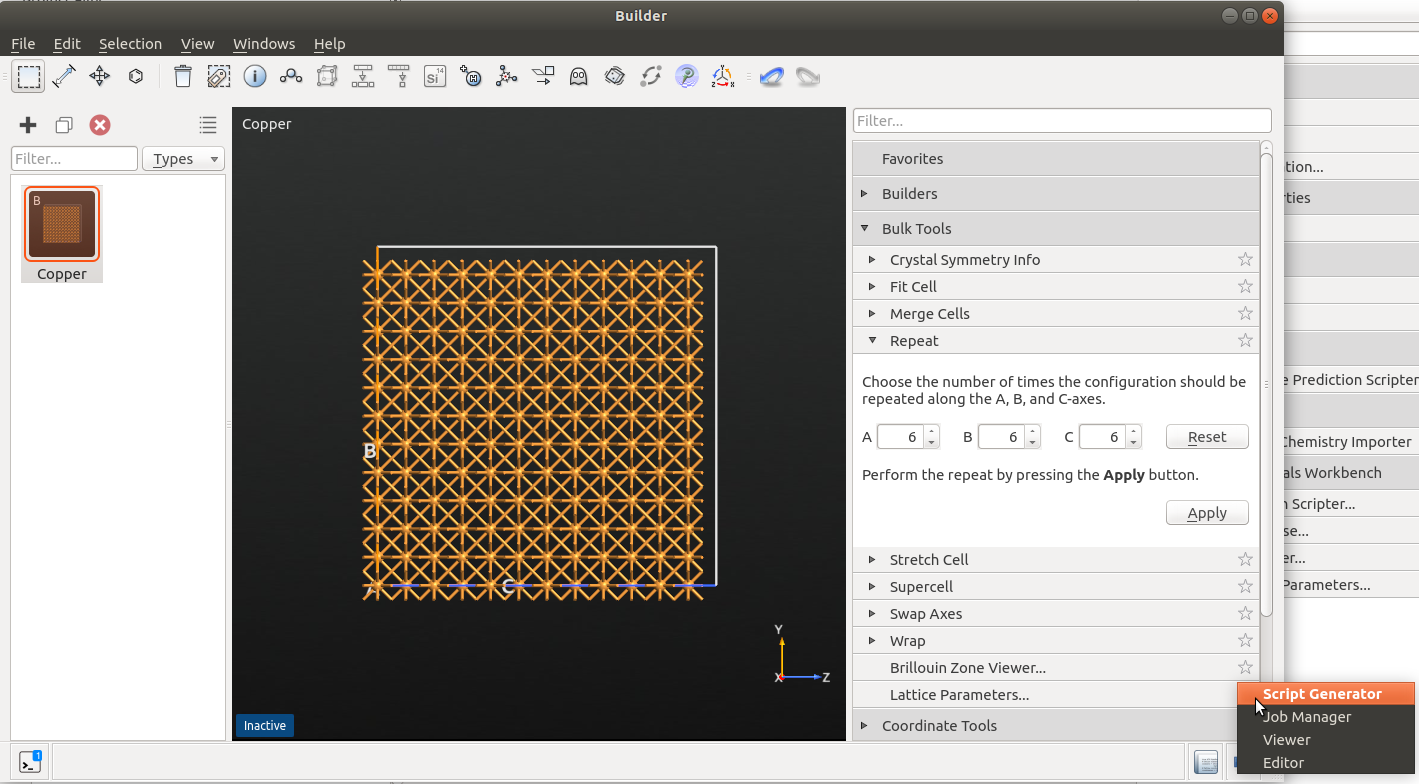Add a new configuration with plus icon
This screenshot has width=1419, height=784.
28,125
